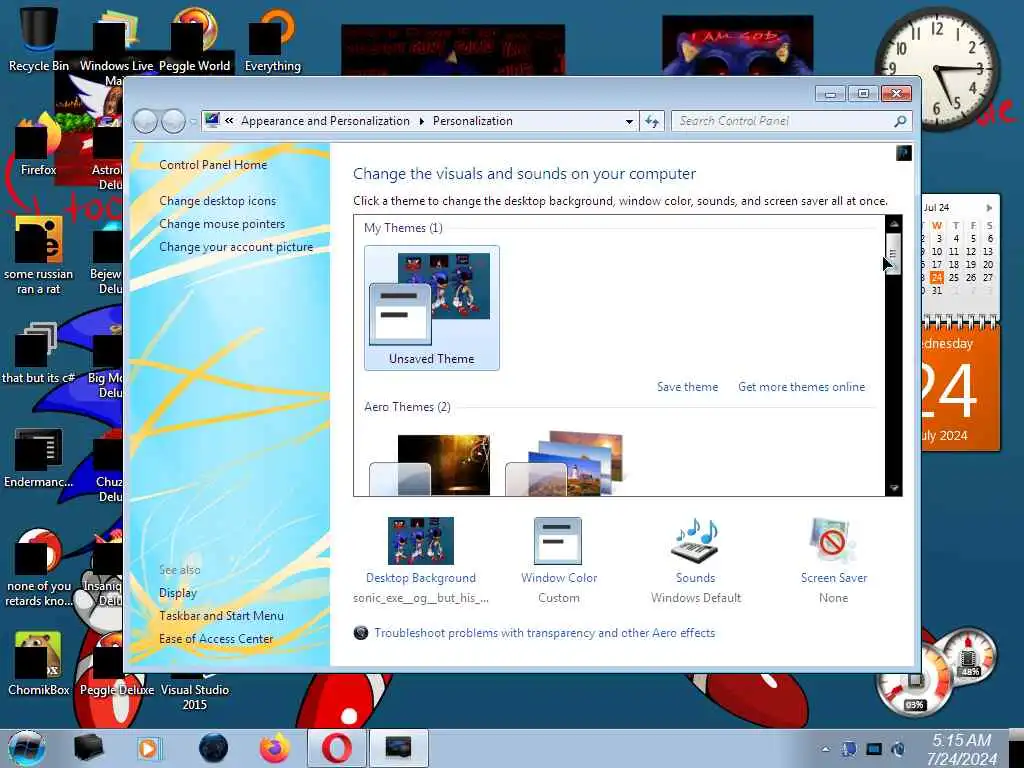The width and height of the screenshot is (1024, 768).
Task: Open the Firefox desktop icon
Action: tap(38, 144)
